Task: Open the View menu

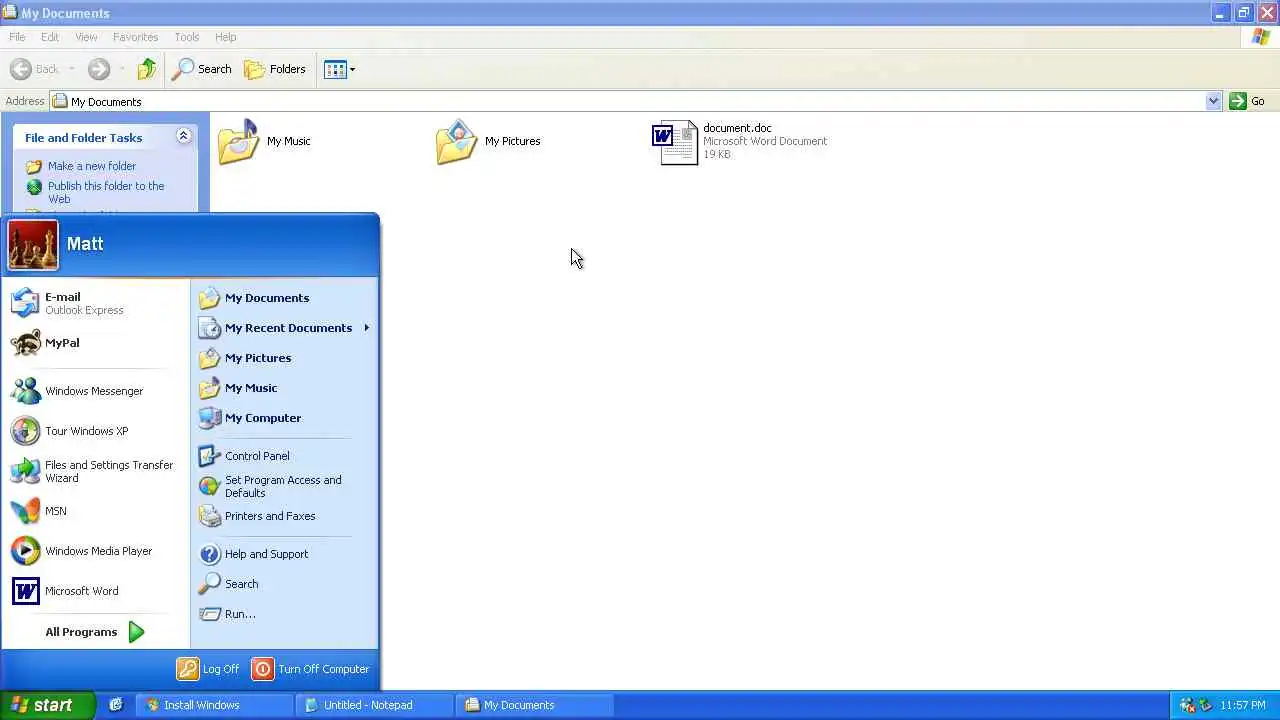Action: pos(86,37)
